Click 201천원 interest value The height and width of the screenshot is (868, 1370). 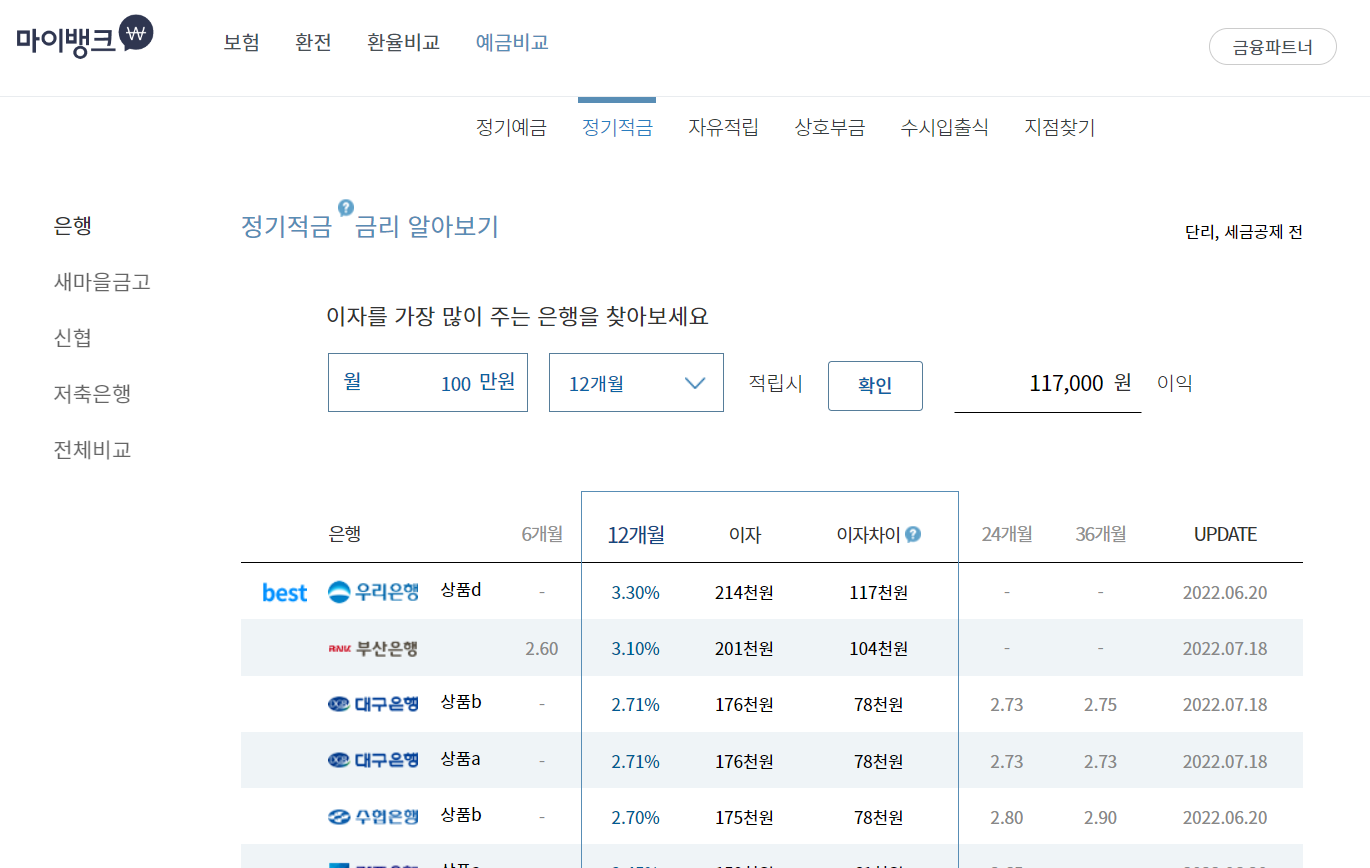pos(744,649)
